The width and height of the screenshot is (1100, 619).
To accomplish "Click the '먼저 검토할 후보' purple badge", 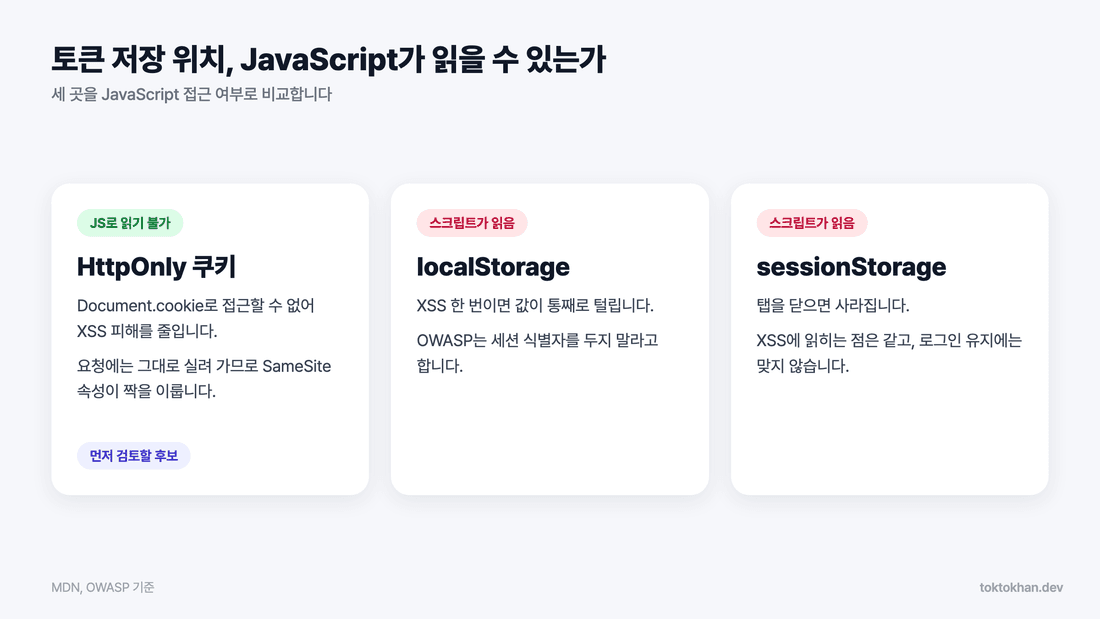I will pyautogui.click(x=133, y=455).
